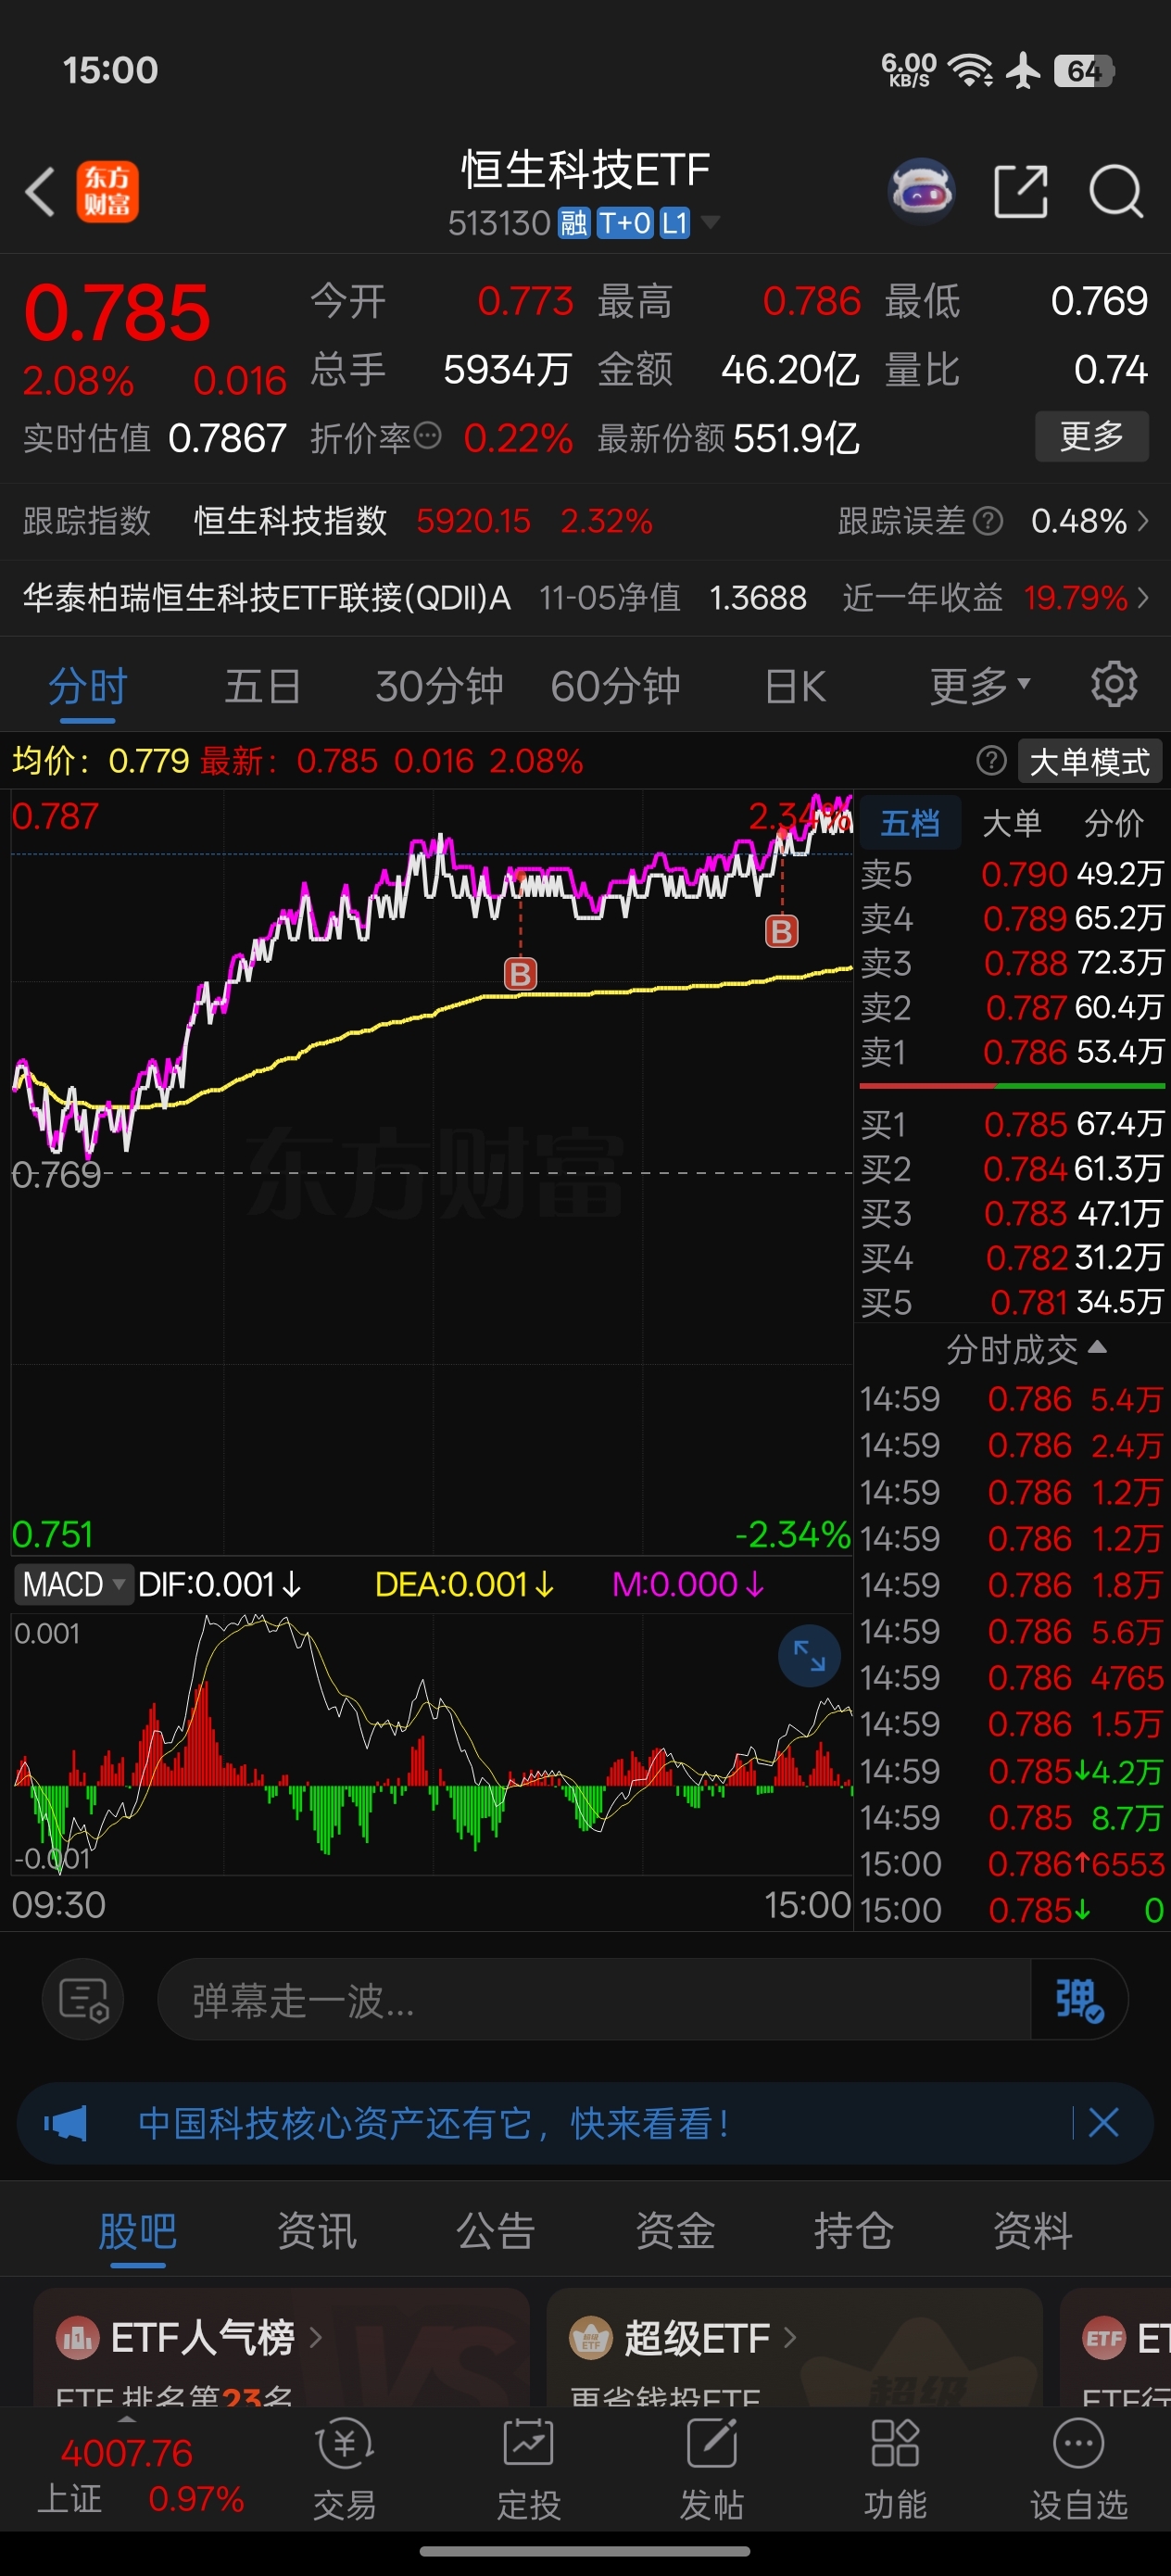The width and height of the screenshot is (1171, 2576).
Task: Tap the 15:00 0.786 6553 trade row
Action: coord(1012,1863)
